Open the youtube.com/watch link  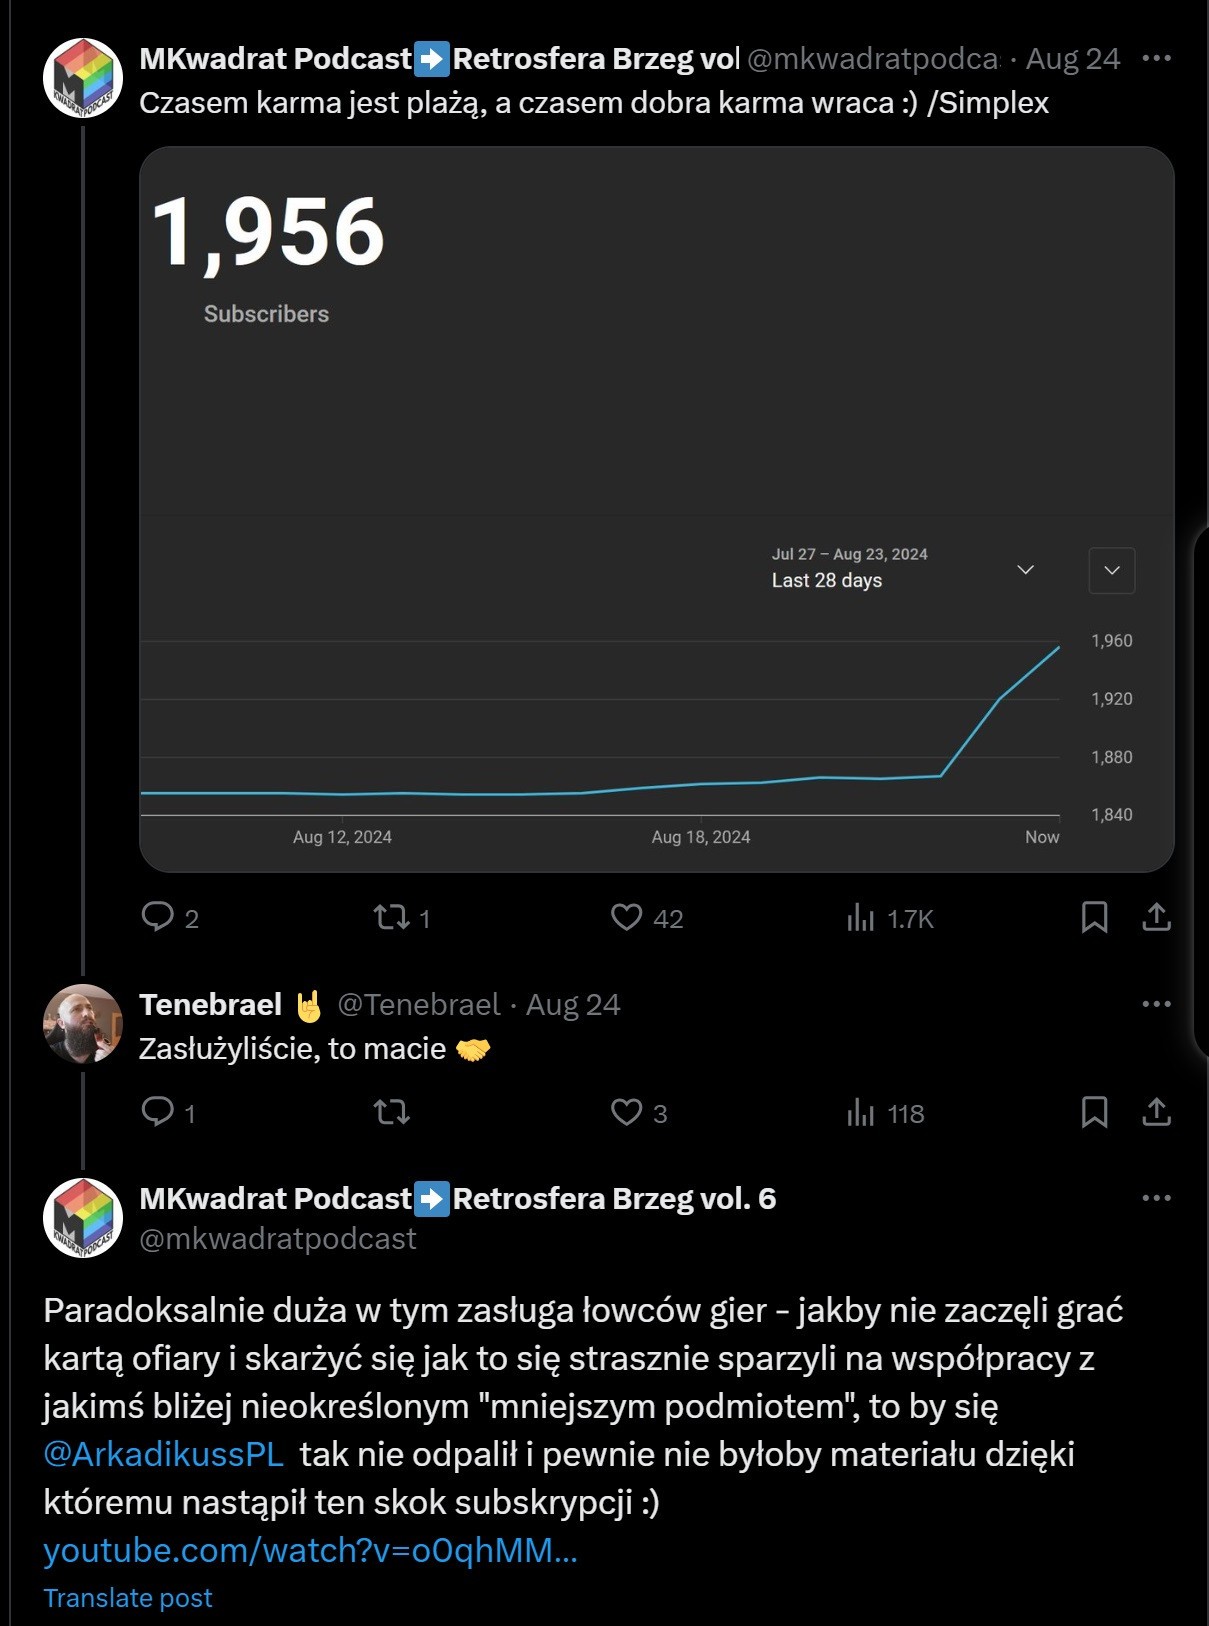point(310,1550)
